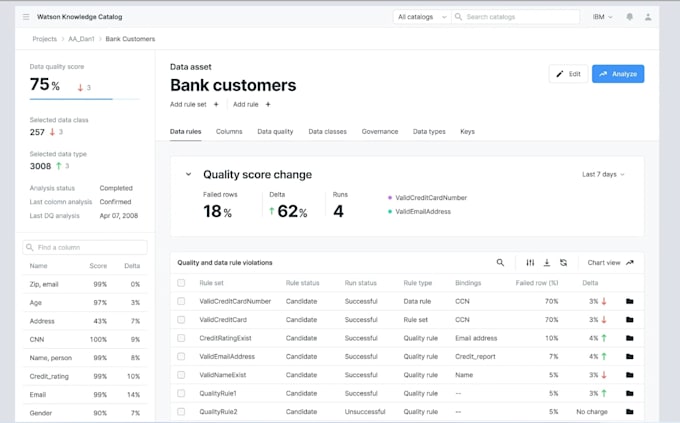Viewport: 680px width, 423px height.
Task: Click the red down arrow by 257
Action: pos(52,132)
